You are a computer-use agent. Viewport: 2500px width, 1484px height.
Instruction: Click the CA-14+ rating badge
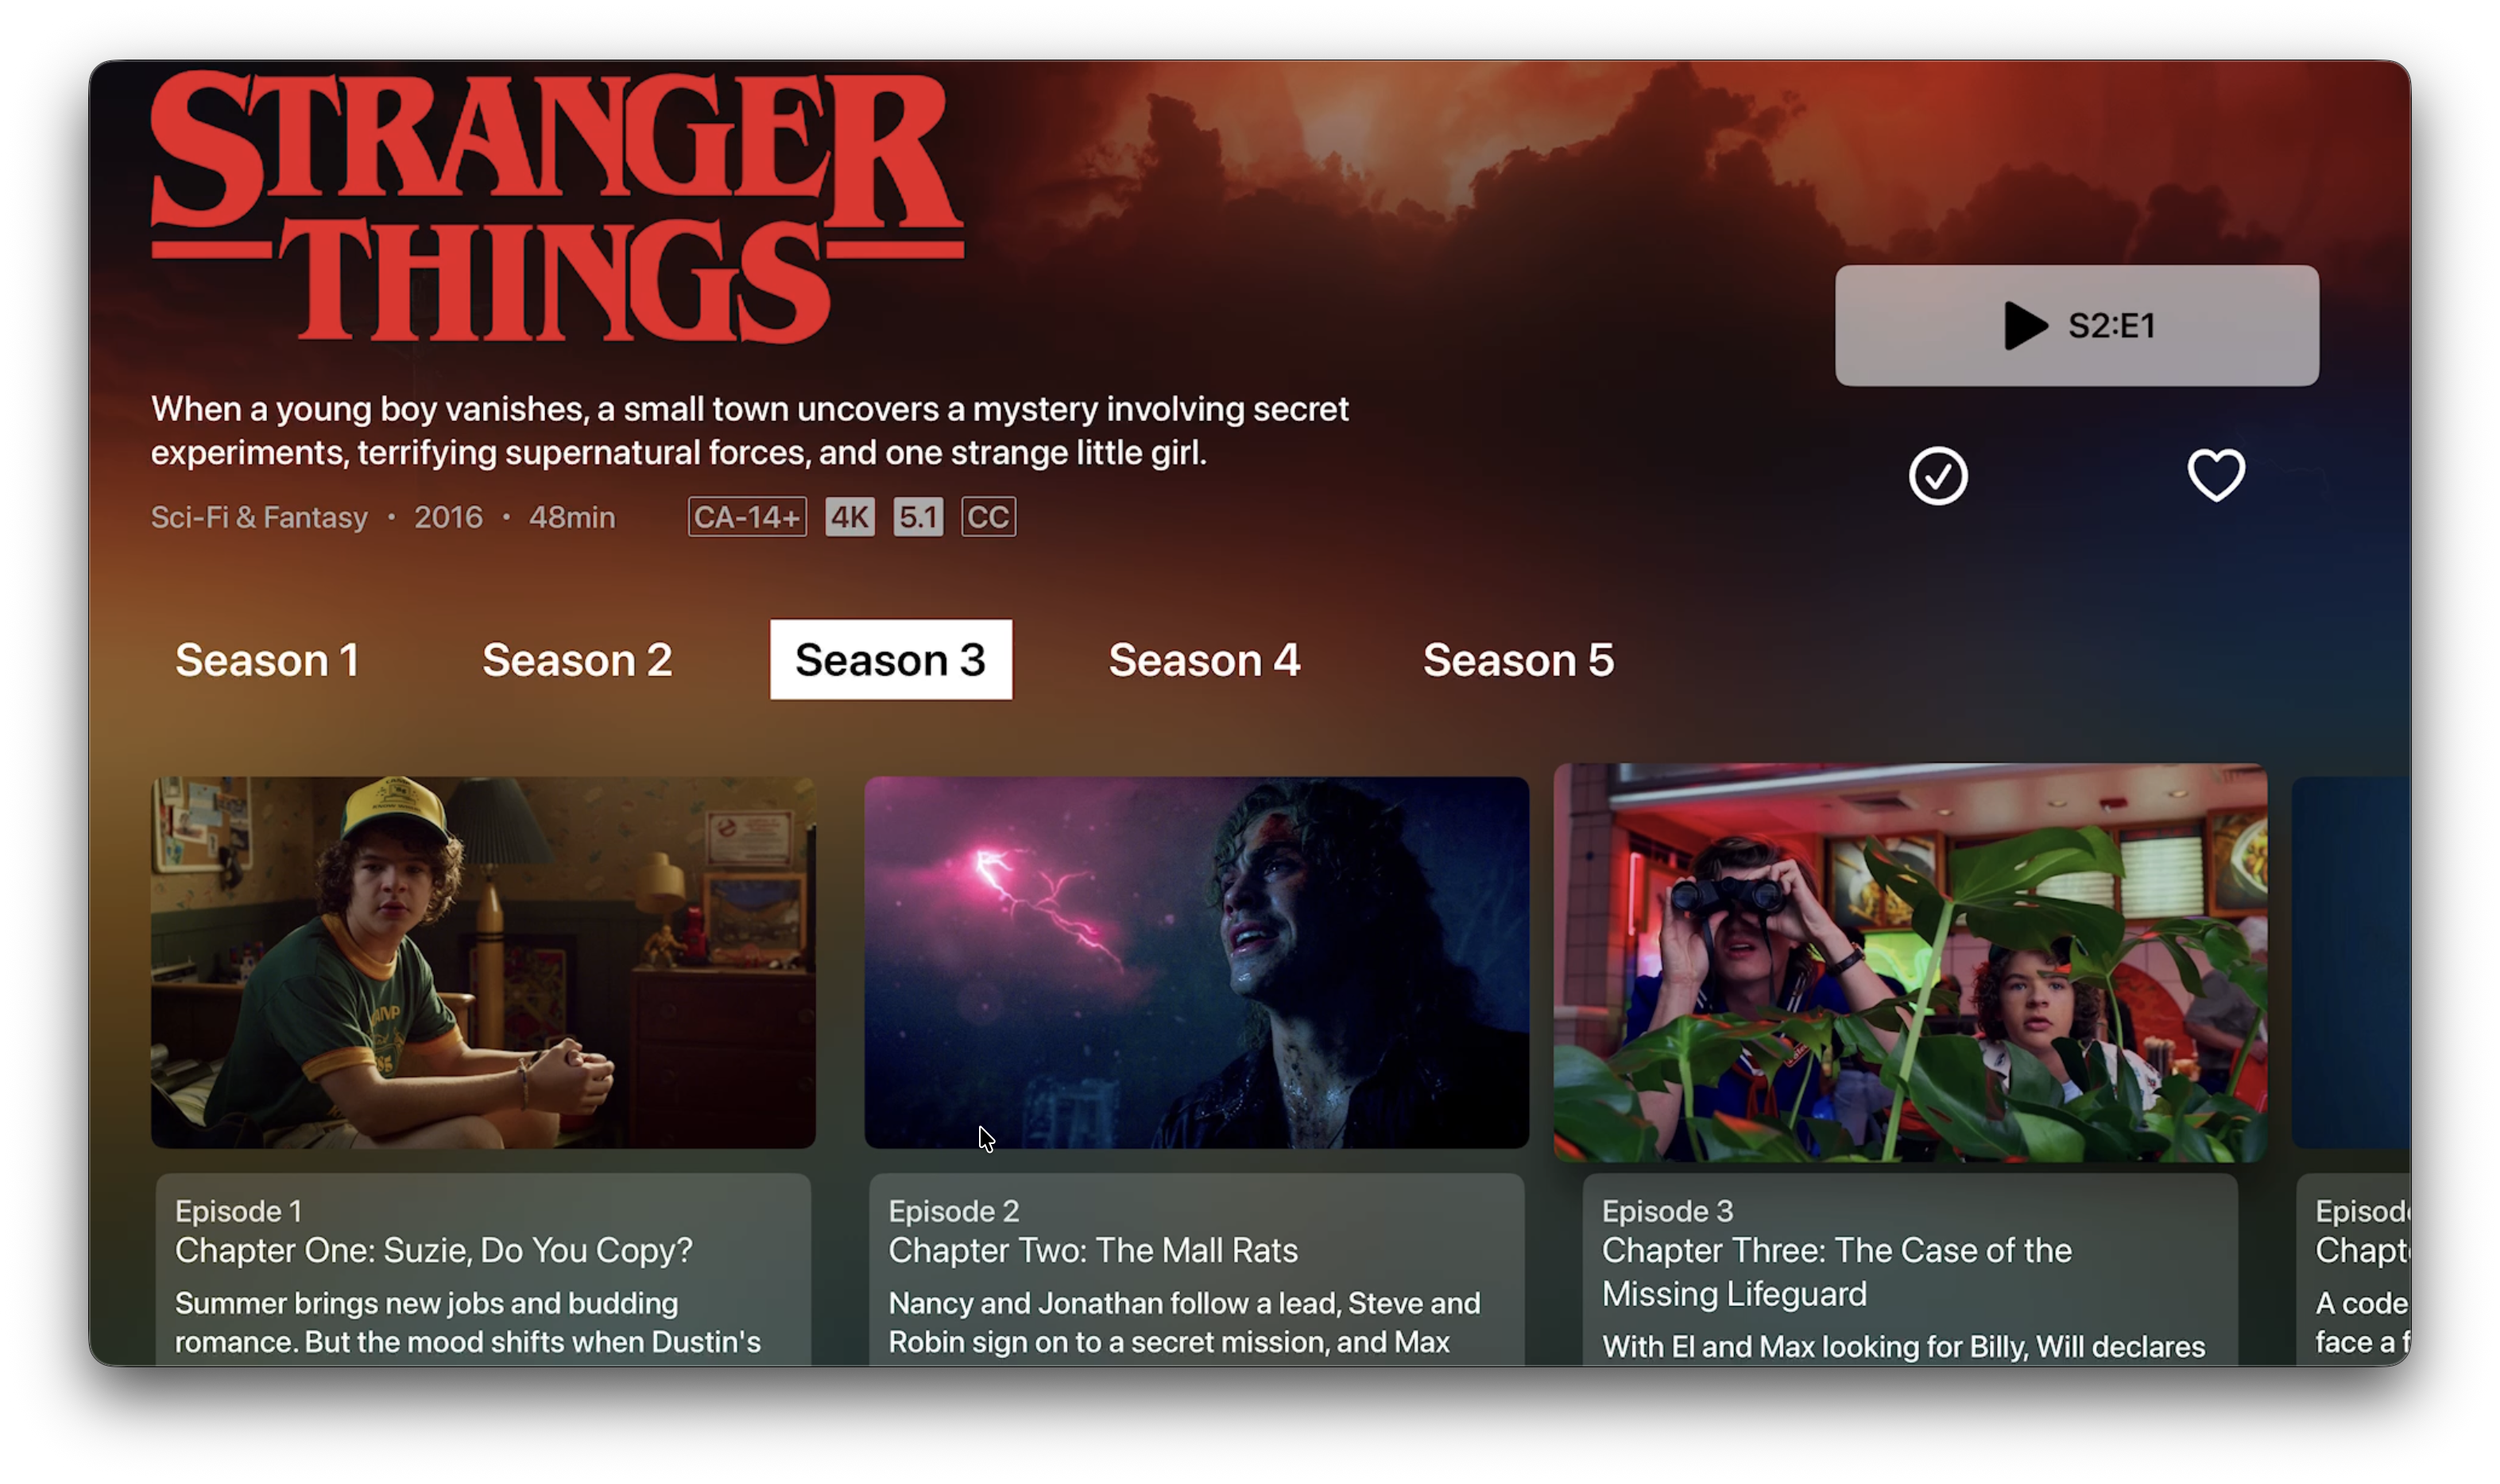click(747, 517)
